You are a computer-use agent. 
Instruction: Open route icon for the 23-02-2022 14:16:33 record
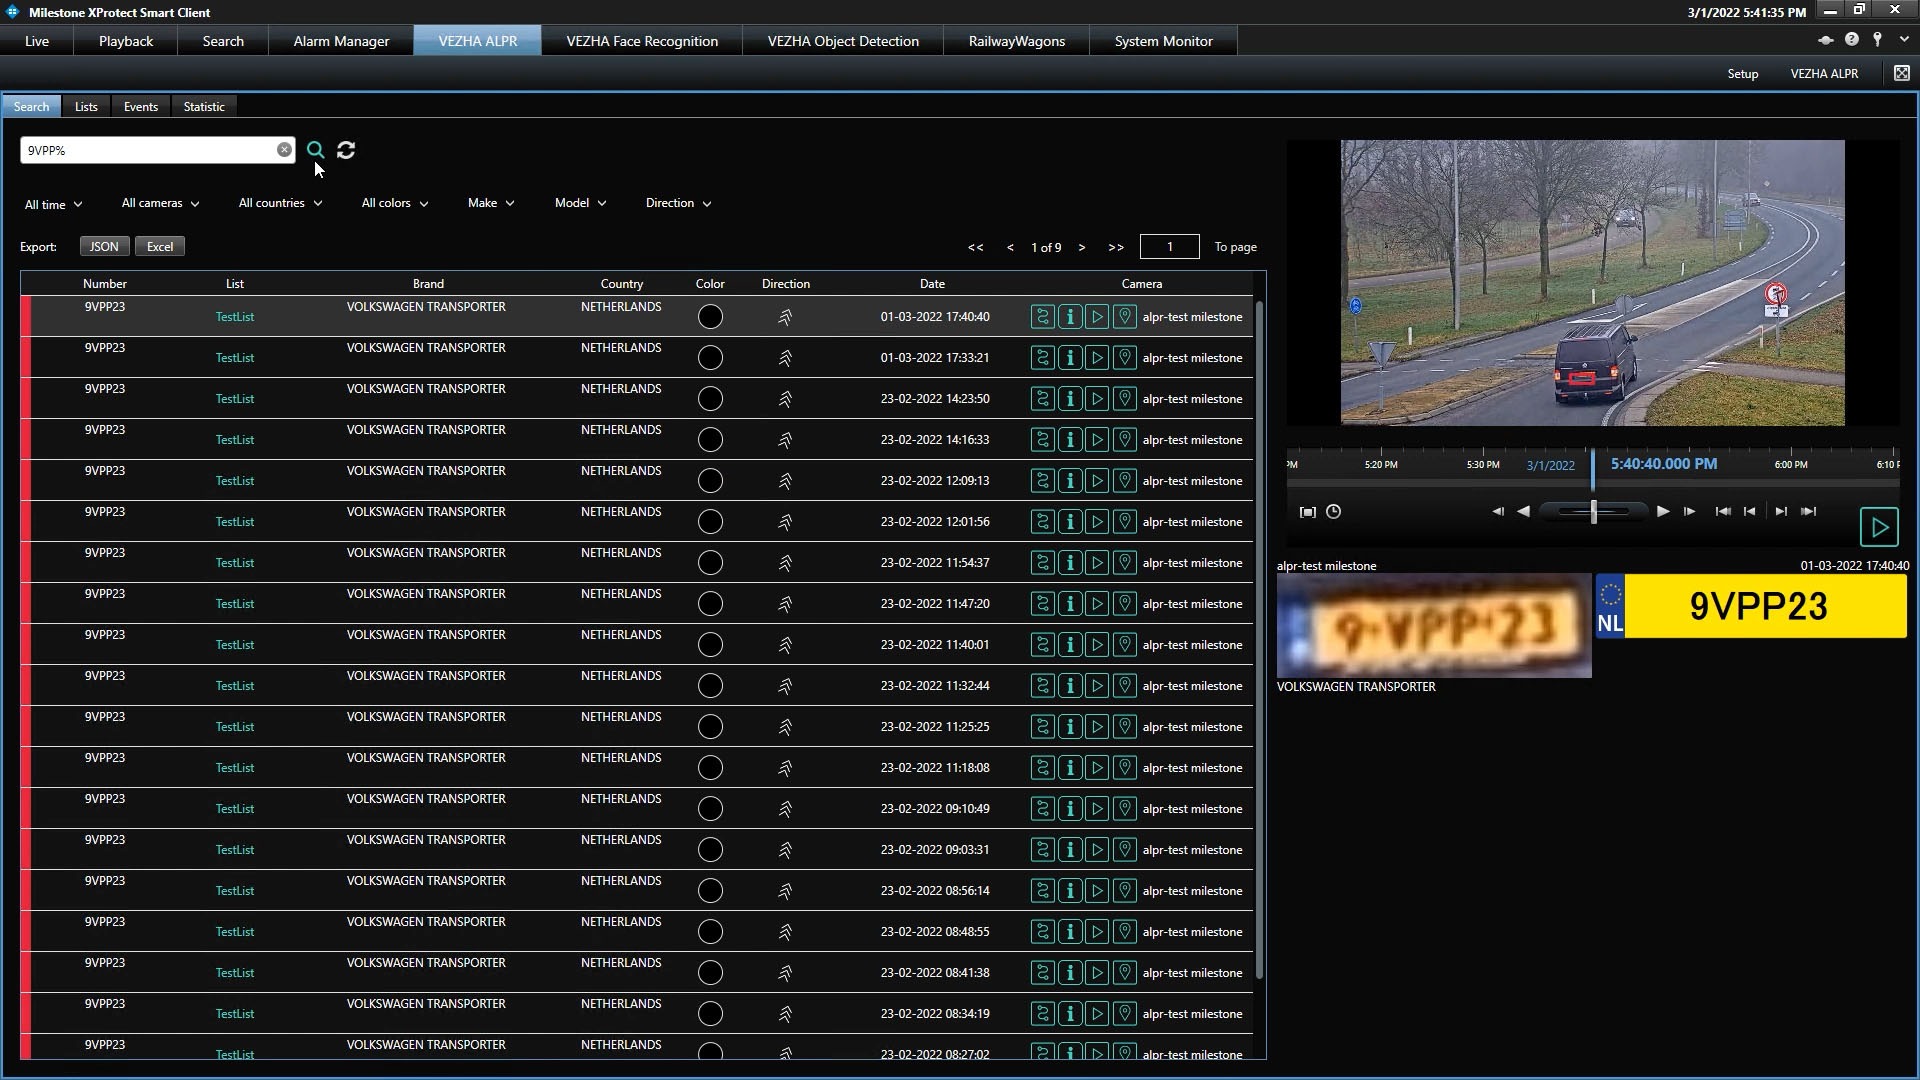[1043, 440]
